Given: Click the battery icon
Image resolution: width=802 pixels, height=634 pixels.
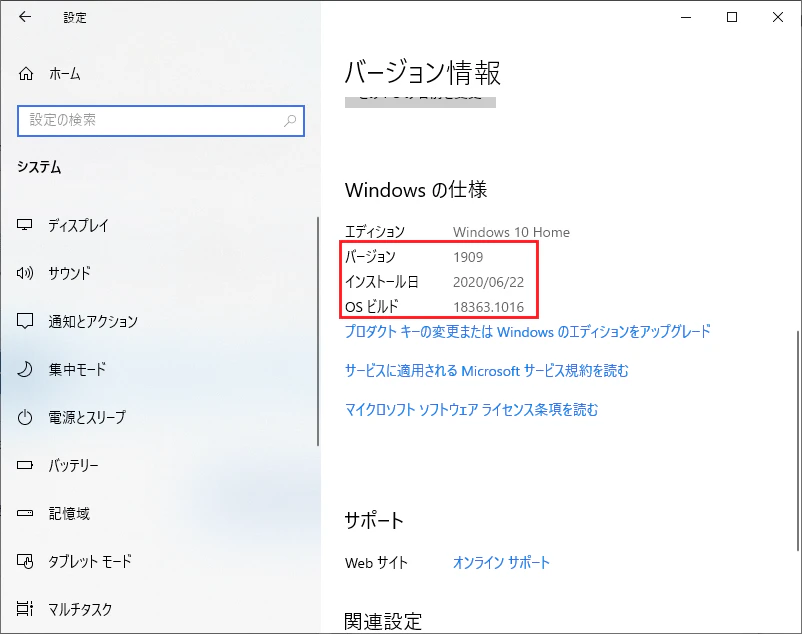Looking at the screenshot, I should (x=25, y=465).
